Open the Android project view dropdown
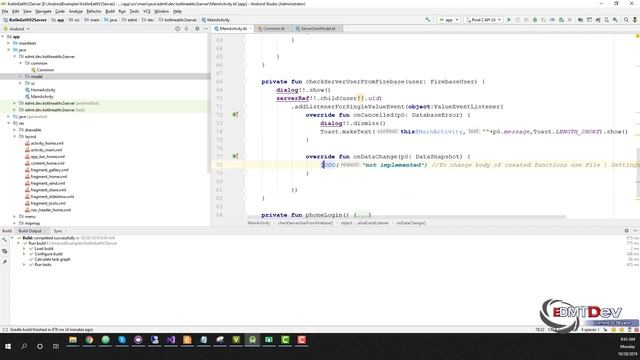The image size is (640, 360). click(16, 29)
